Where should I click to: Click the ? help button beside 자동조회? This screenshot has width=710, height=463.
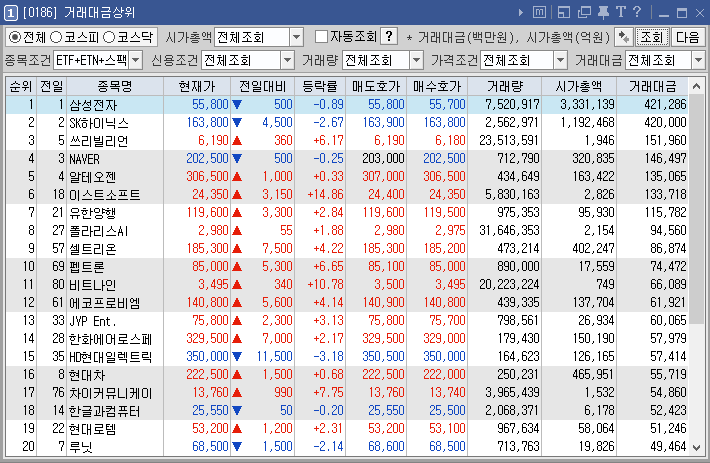pos(389,36)
